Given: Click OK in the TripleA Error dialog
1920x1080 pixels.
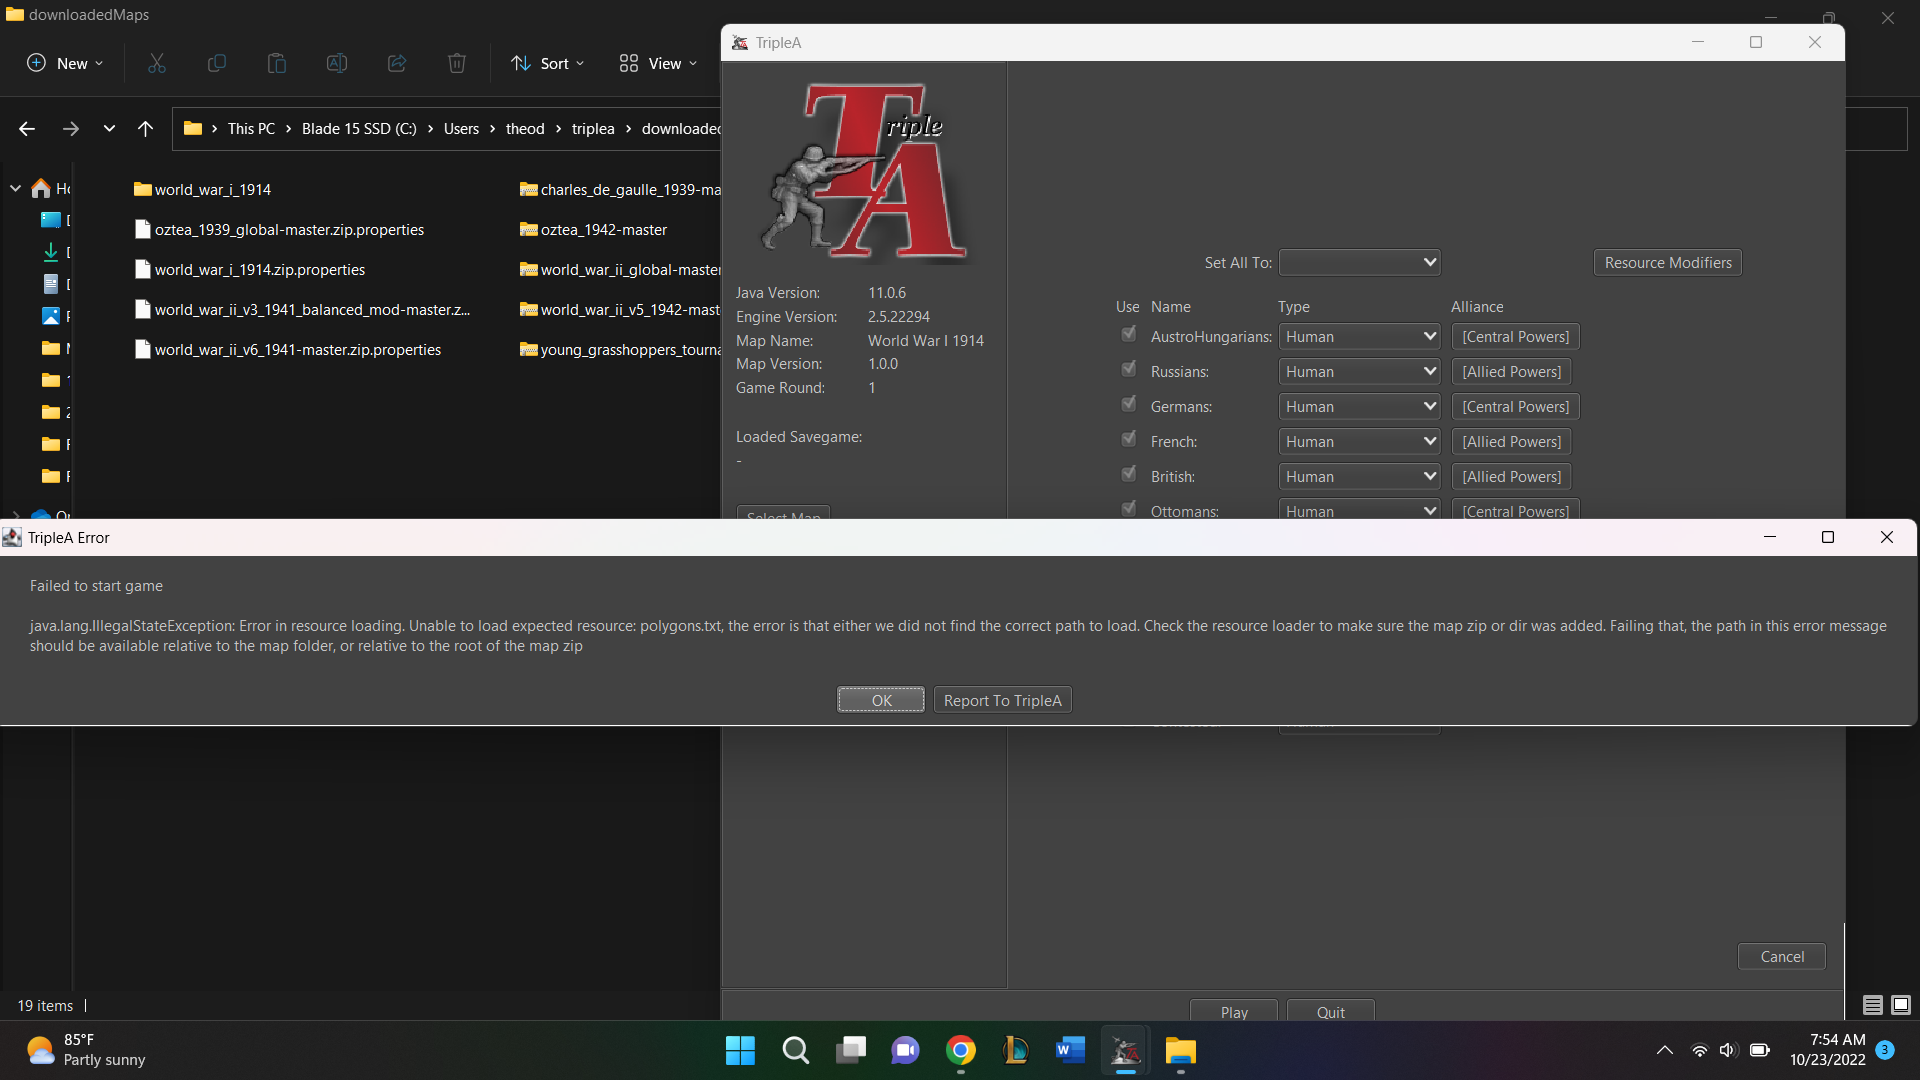Looking at the screenshot, I should tap(880, 700).
